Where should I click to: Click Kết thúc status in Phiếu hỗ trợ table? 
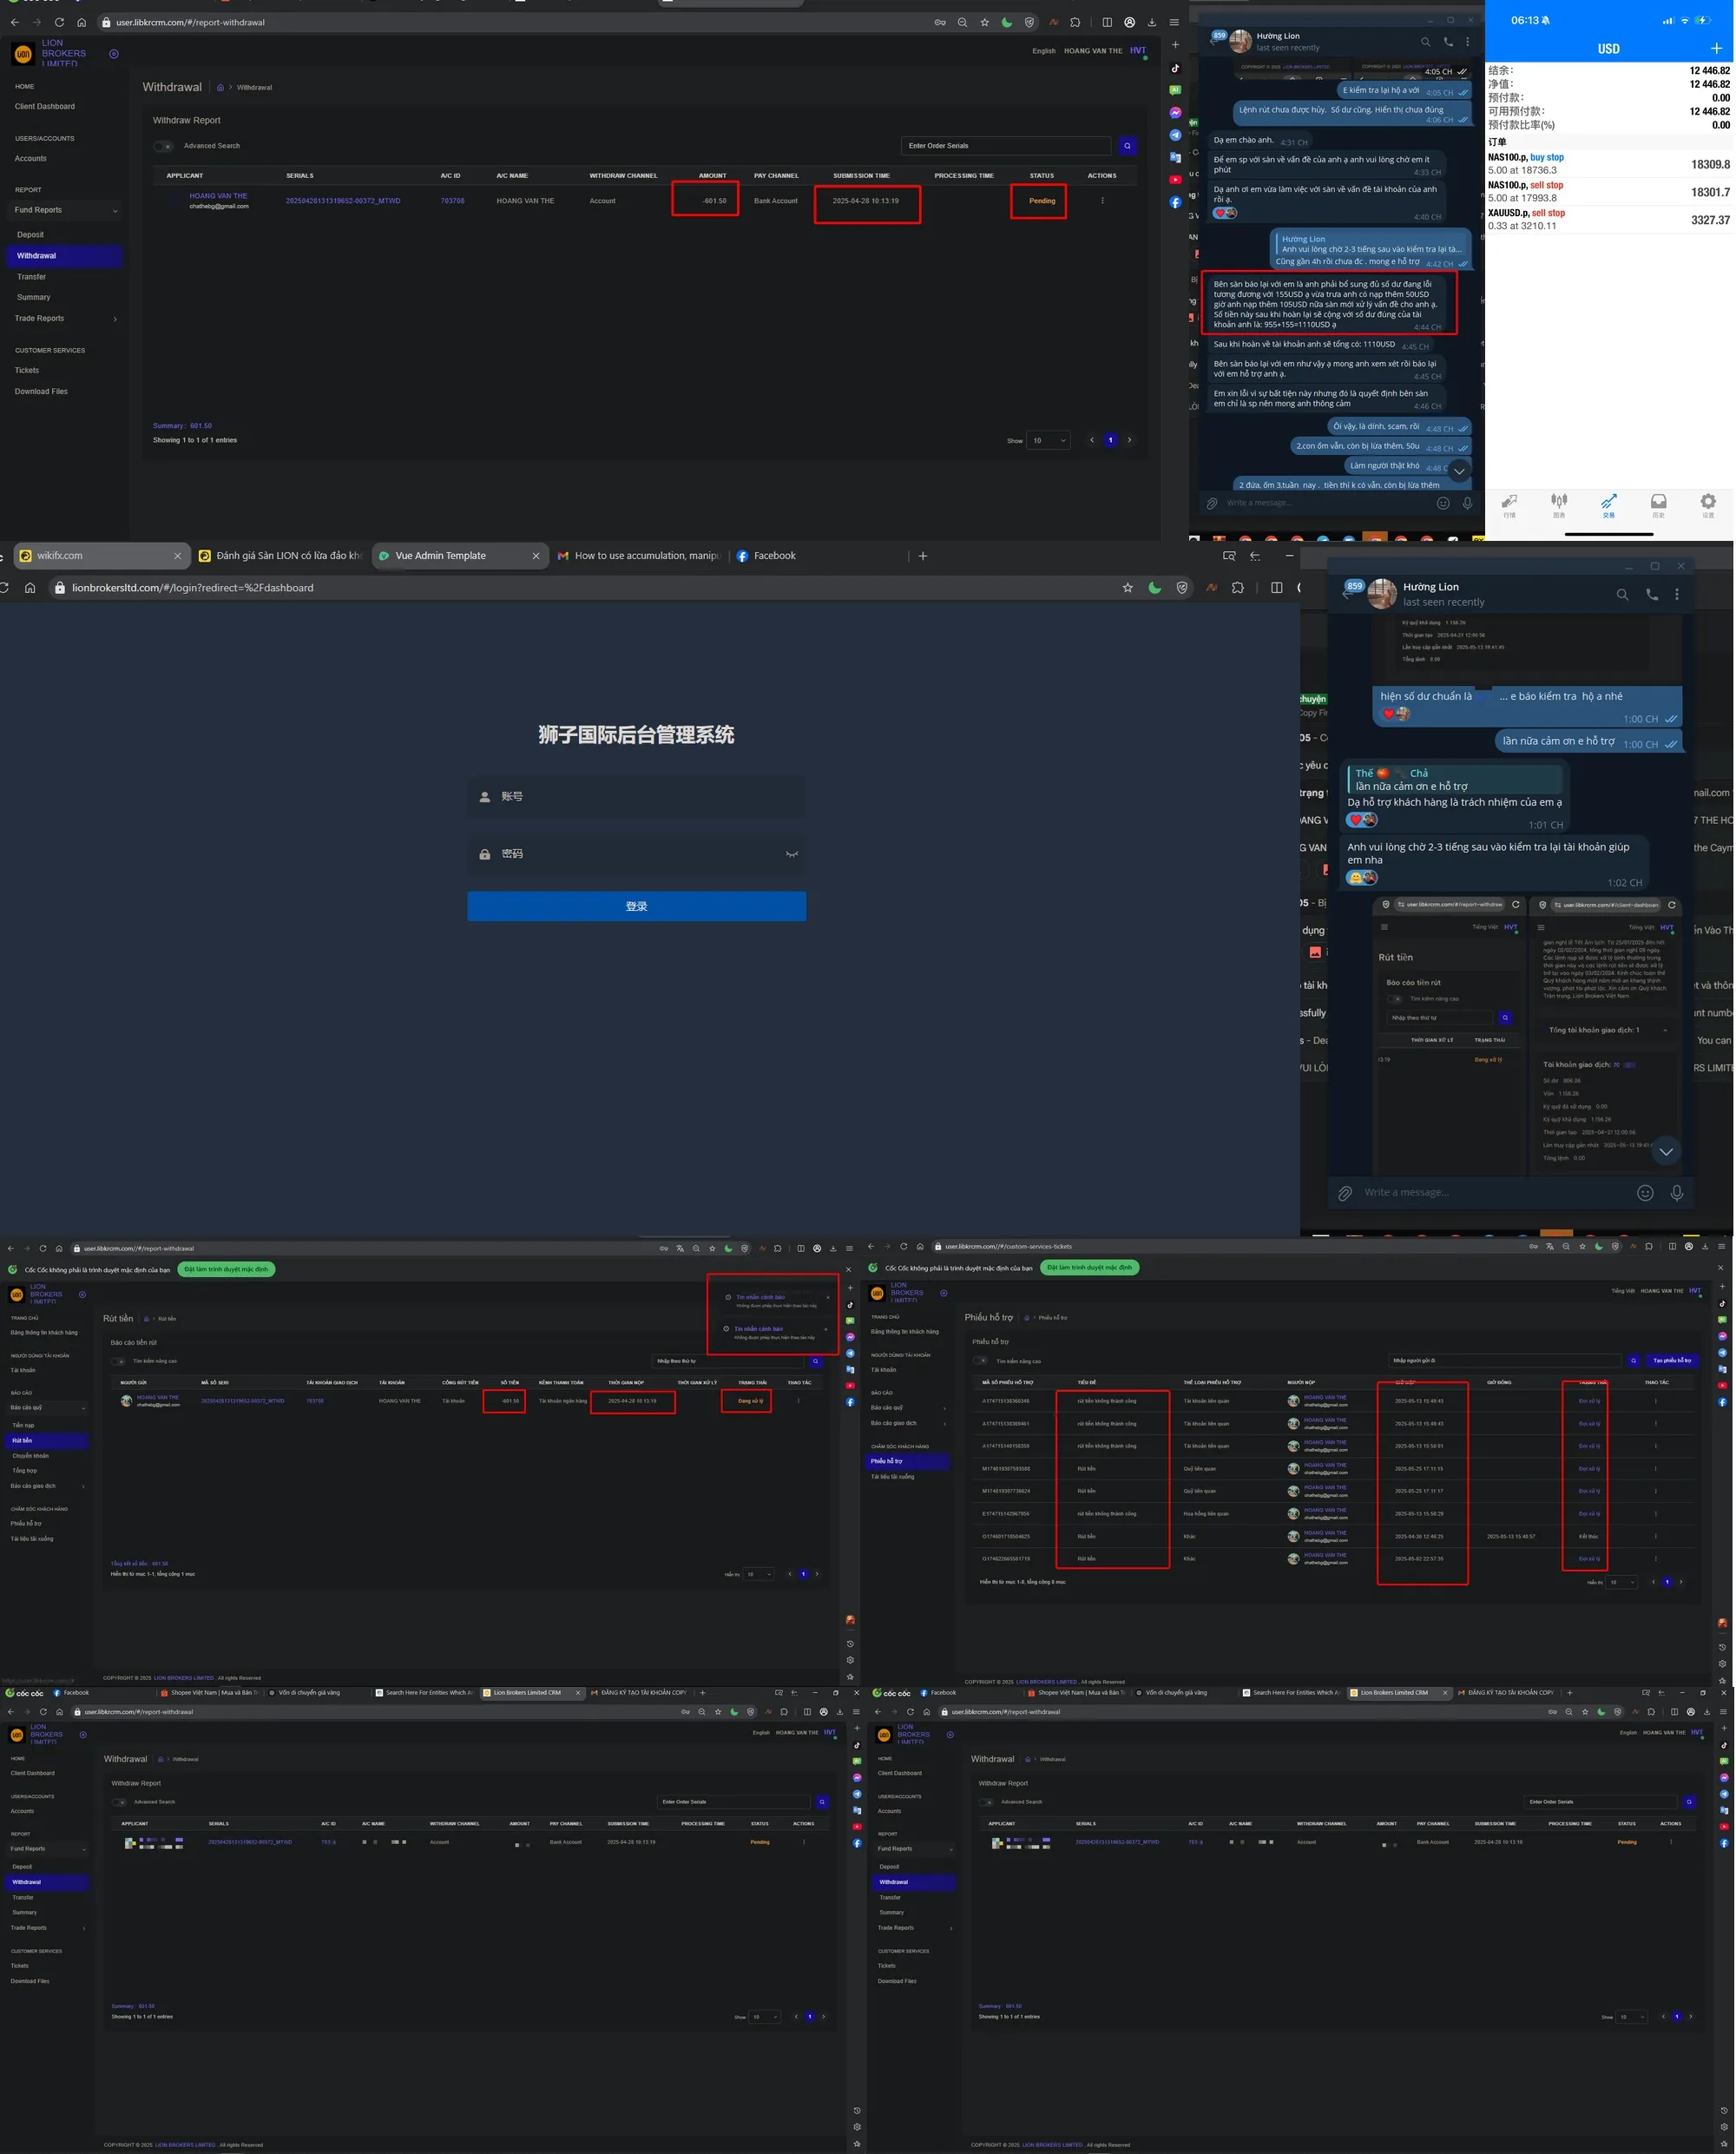click(1588, 1536)
